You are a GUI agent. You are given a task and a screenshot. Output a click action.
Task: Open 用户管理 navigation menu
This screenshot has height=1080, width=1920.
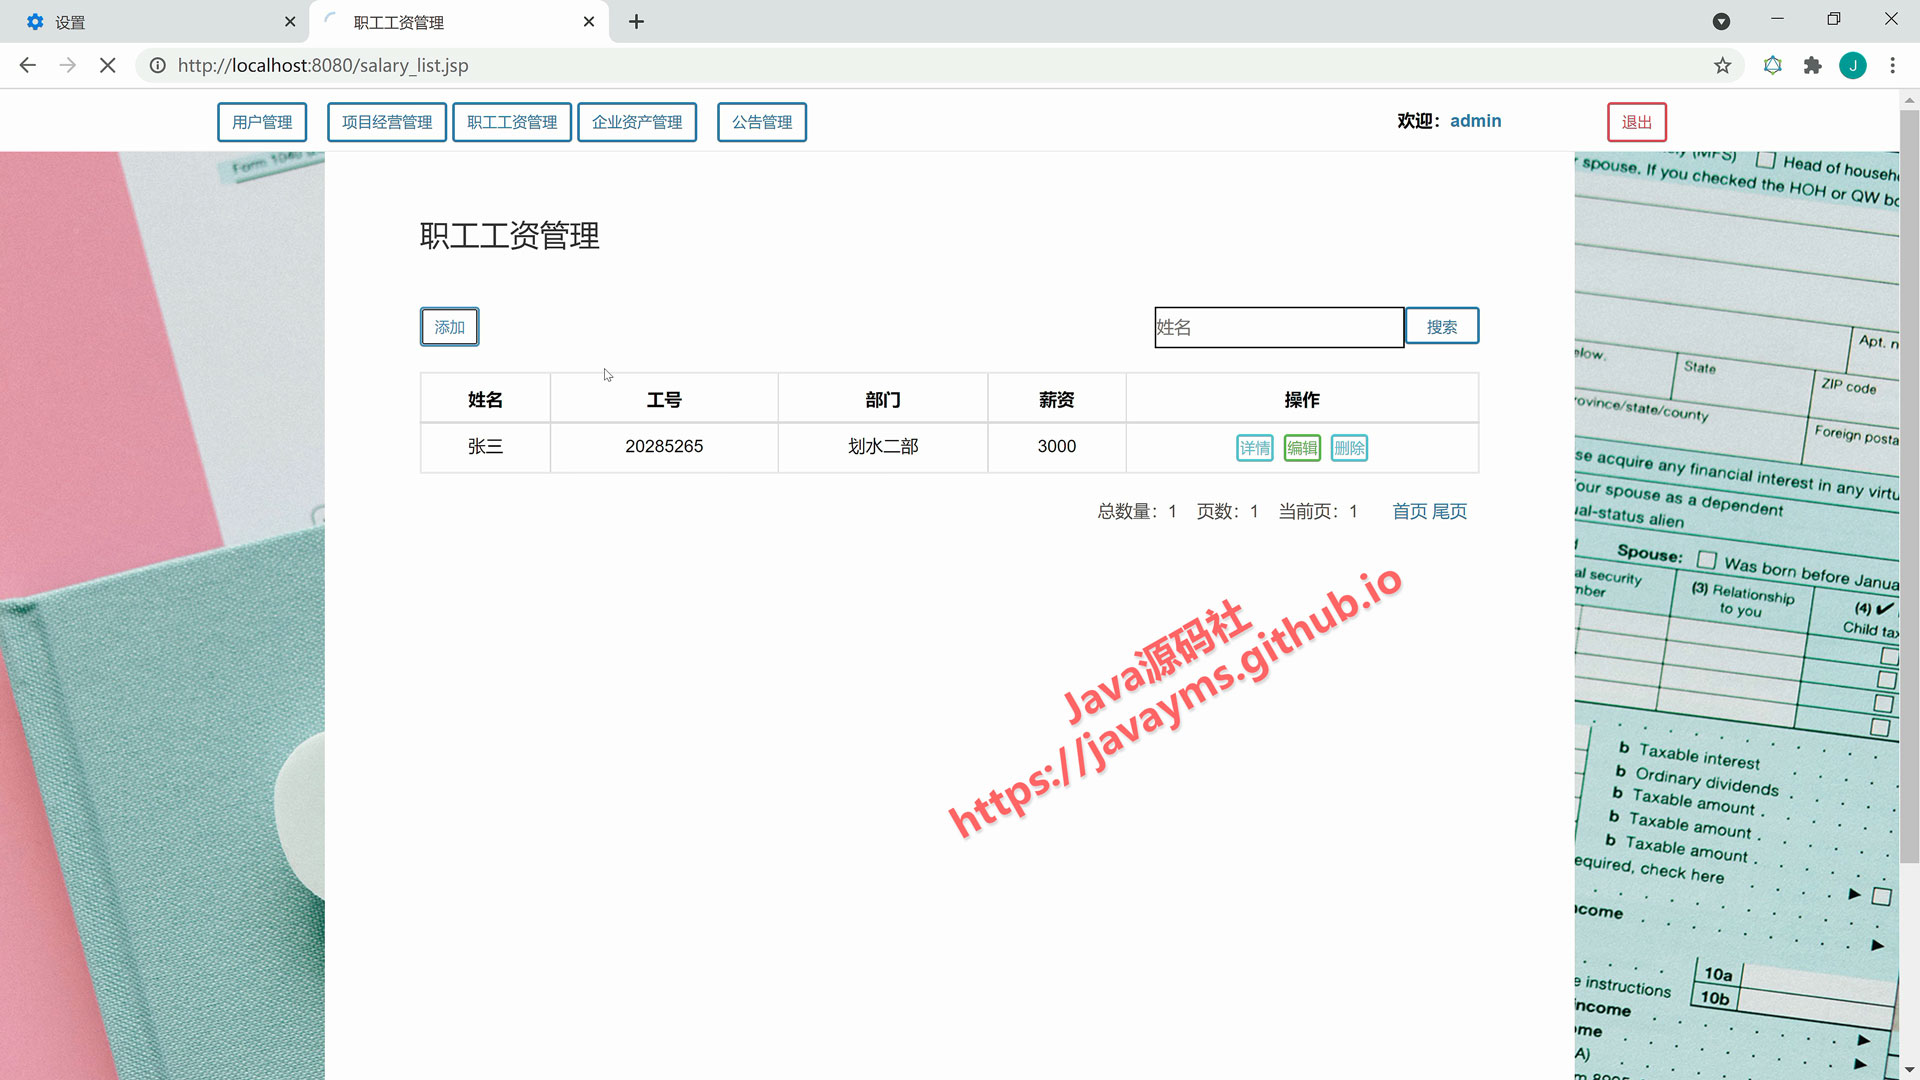(262, 122)
